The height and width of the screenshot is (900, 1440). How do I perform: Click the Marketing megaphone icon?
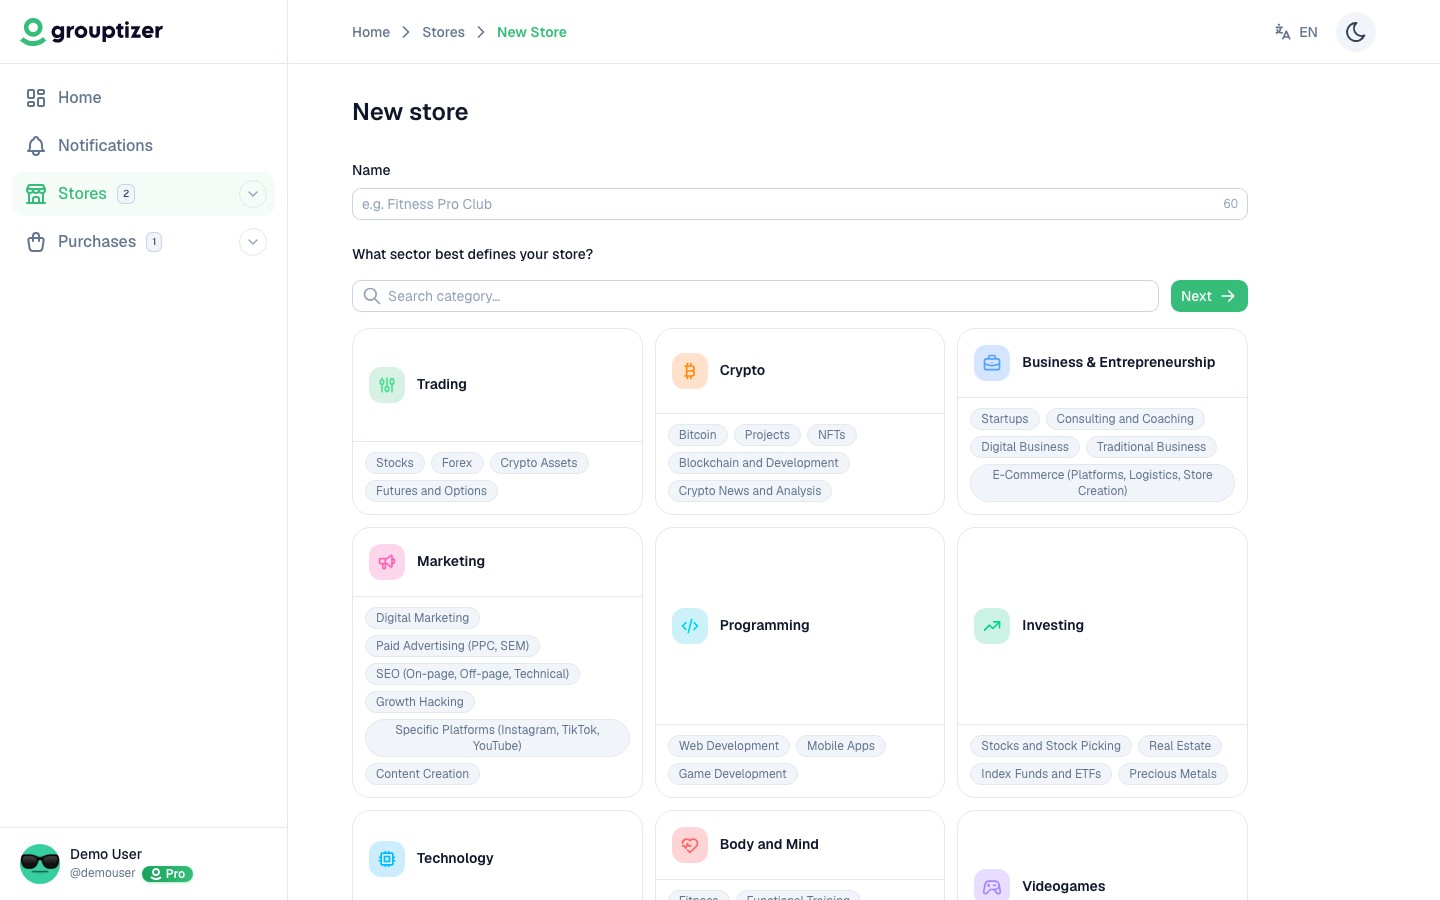coord(387,562)
